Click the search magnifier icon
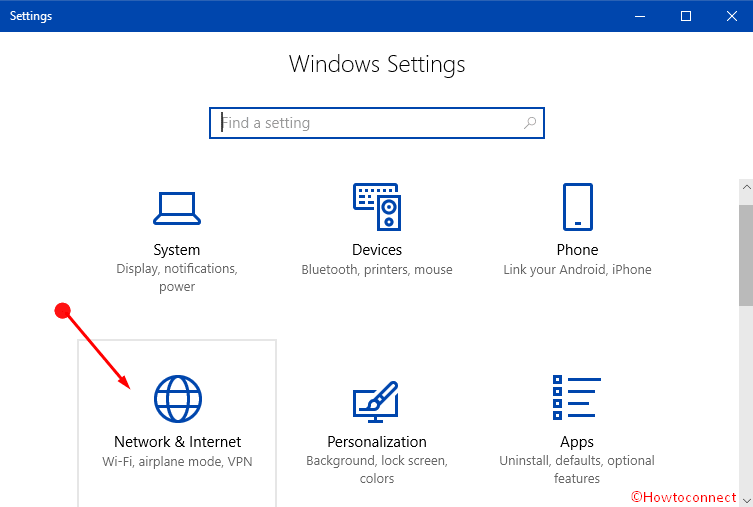The height and width of the screenshot is (507, 753). 530,123
